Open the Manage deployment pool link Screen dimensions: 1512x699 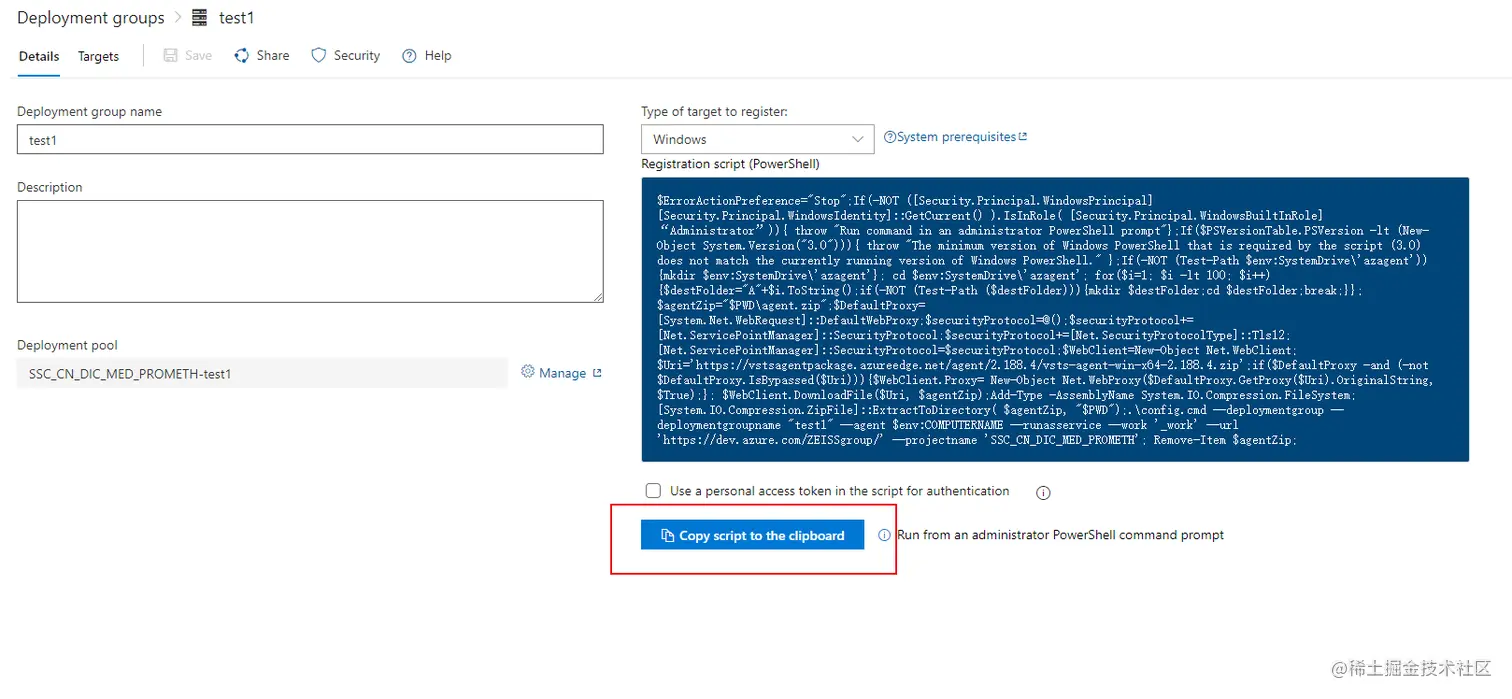point(562,373)
